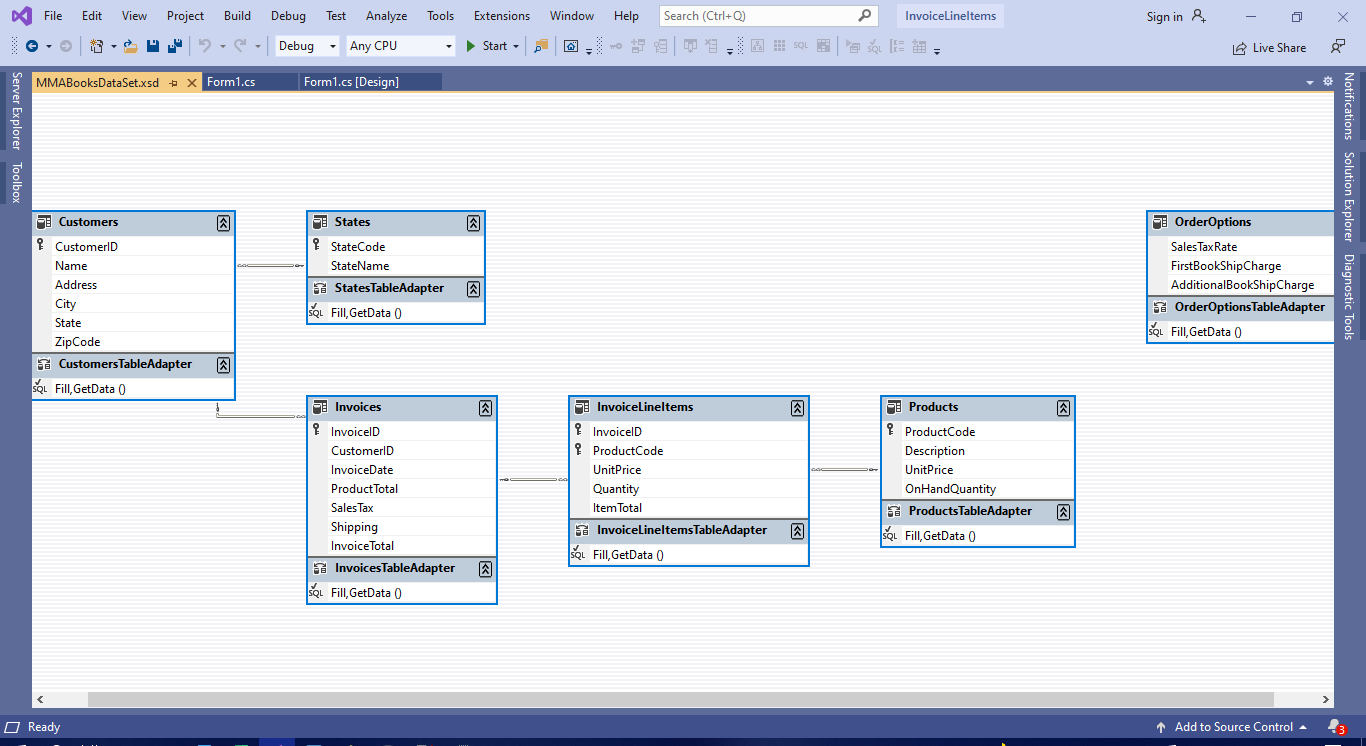Collapse the Products table columns

tap(1063, 408)
